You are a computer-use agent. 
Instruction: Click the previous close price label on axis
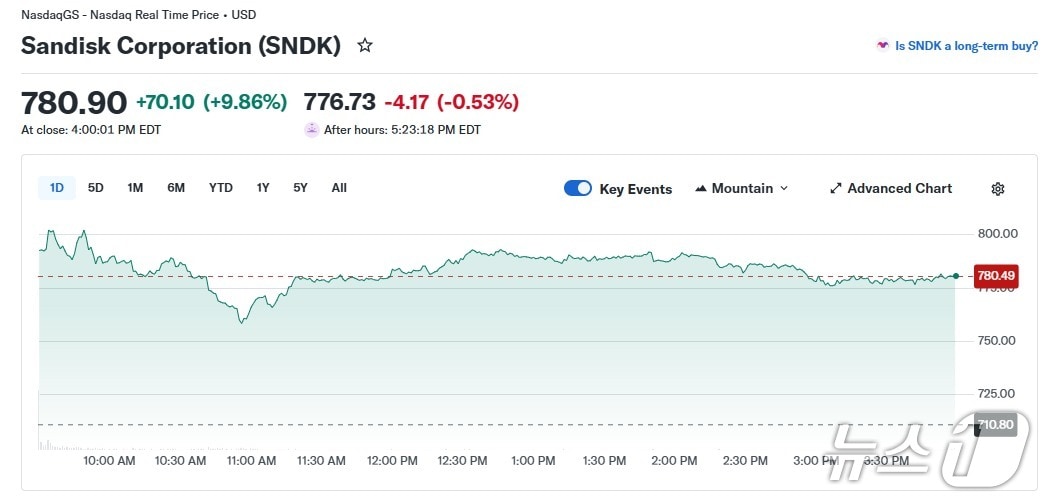click(996, 425)
